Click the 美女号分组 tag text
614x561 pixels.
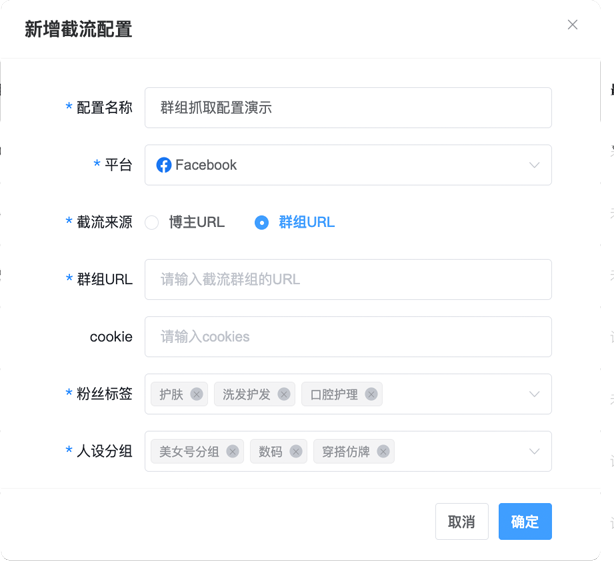point(189,452)
